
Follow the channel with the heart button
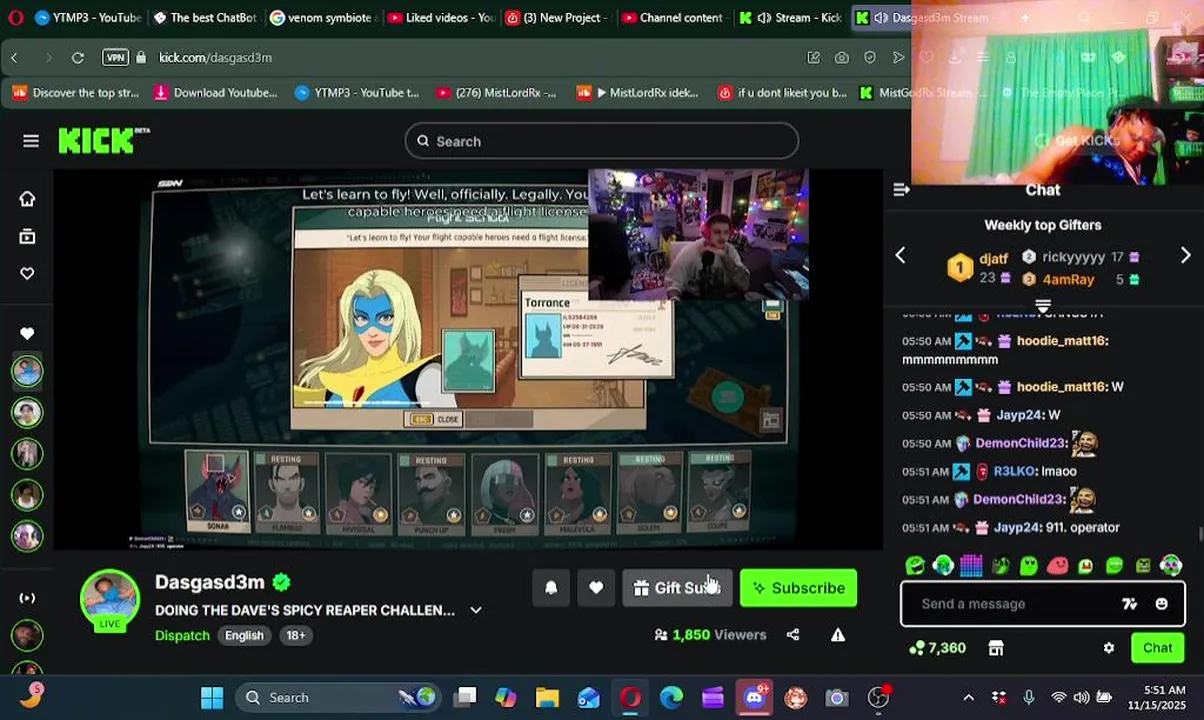click(596, 588)
